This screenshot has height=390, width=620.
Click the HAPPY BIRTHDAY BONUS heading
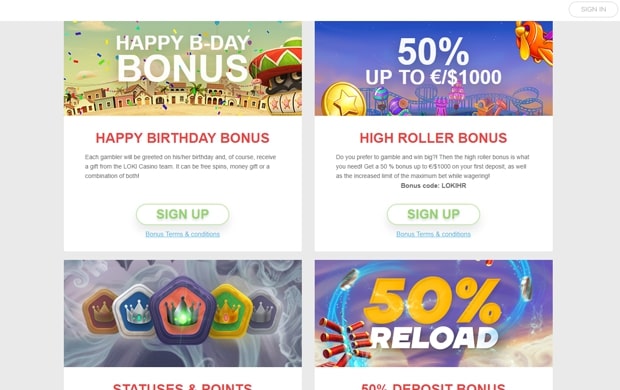[183, 138]
